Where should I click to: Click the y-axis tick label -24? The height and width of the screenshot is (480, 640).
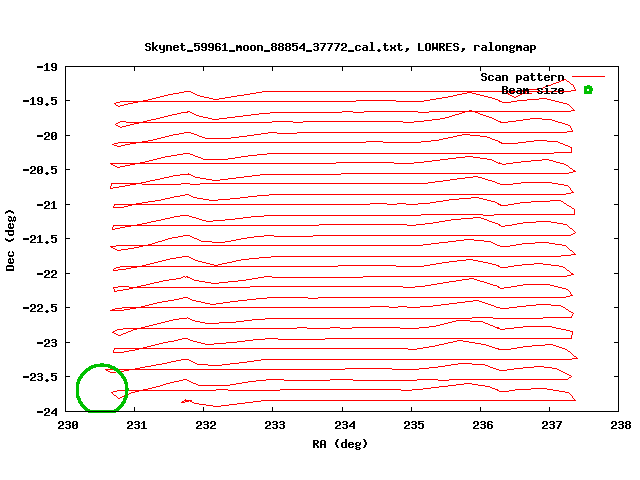coord(47,412)
